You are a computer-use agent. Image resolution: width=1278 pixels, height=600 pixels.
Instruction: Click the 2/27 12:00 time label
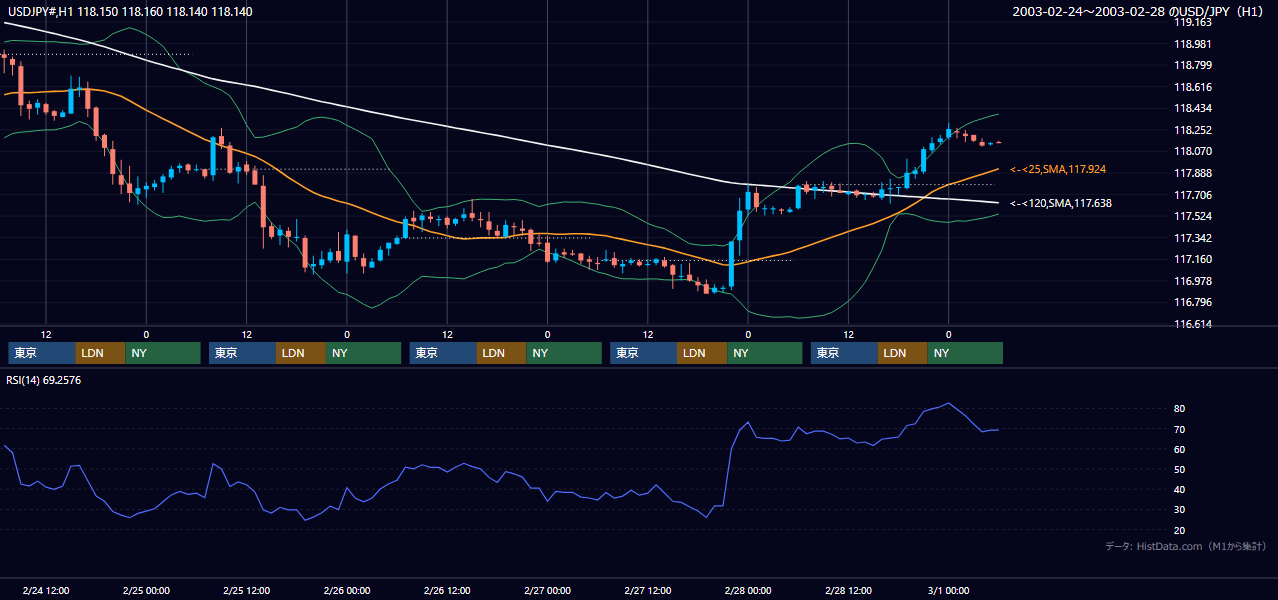point(648,591)
